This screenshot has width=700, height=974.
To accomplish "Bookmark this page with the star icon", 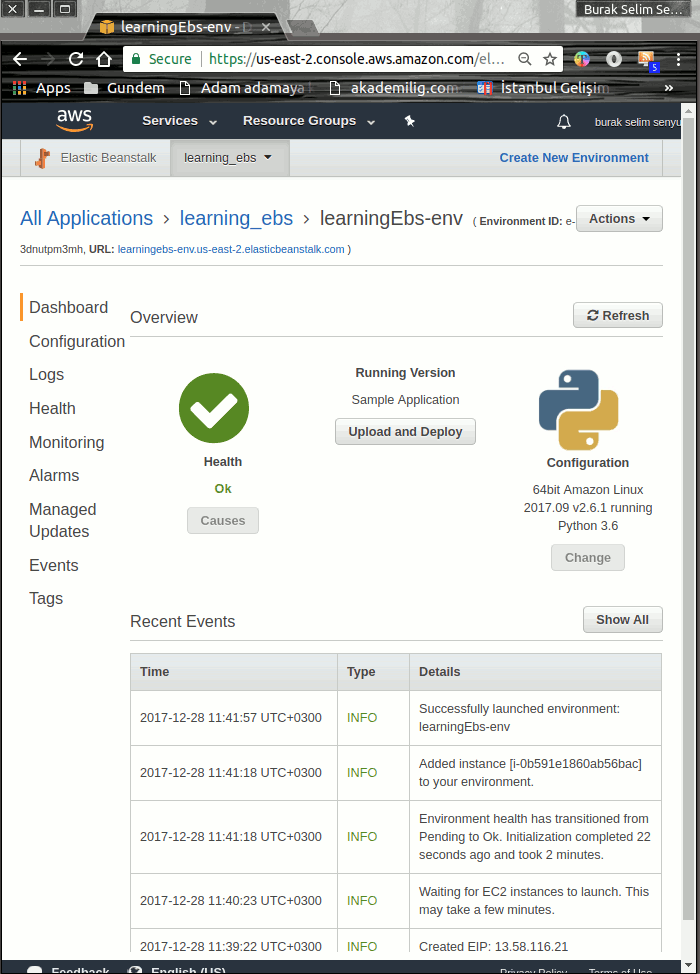I will point(550,59).
